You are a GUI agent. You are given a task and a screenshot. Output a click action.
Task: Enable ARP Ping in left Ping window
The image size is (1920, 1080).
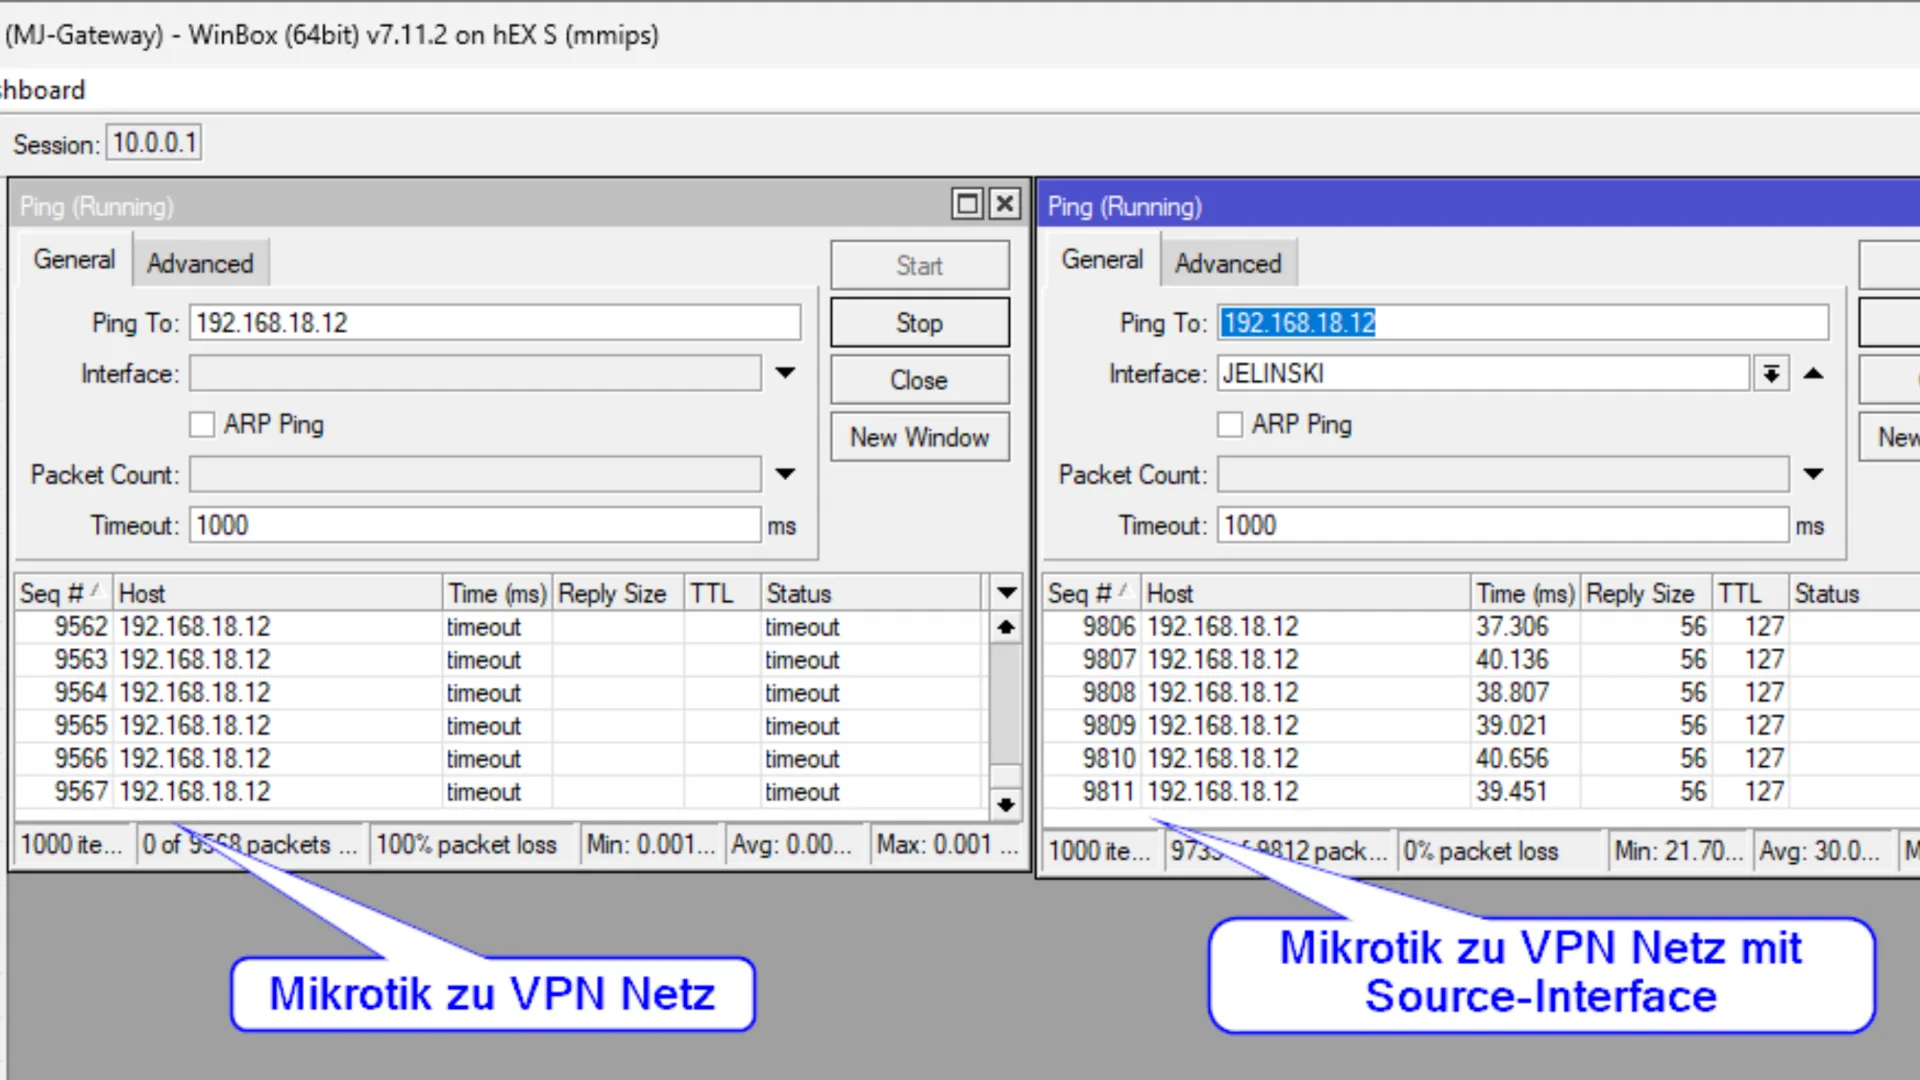[202, 425]
